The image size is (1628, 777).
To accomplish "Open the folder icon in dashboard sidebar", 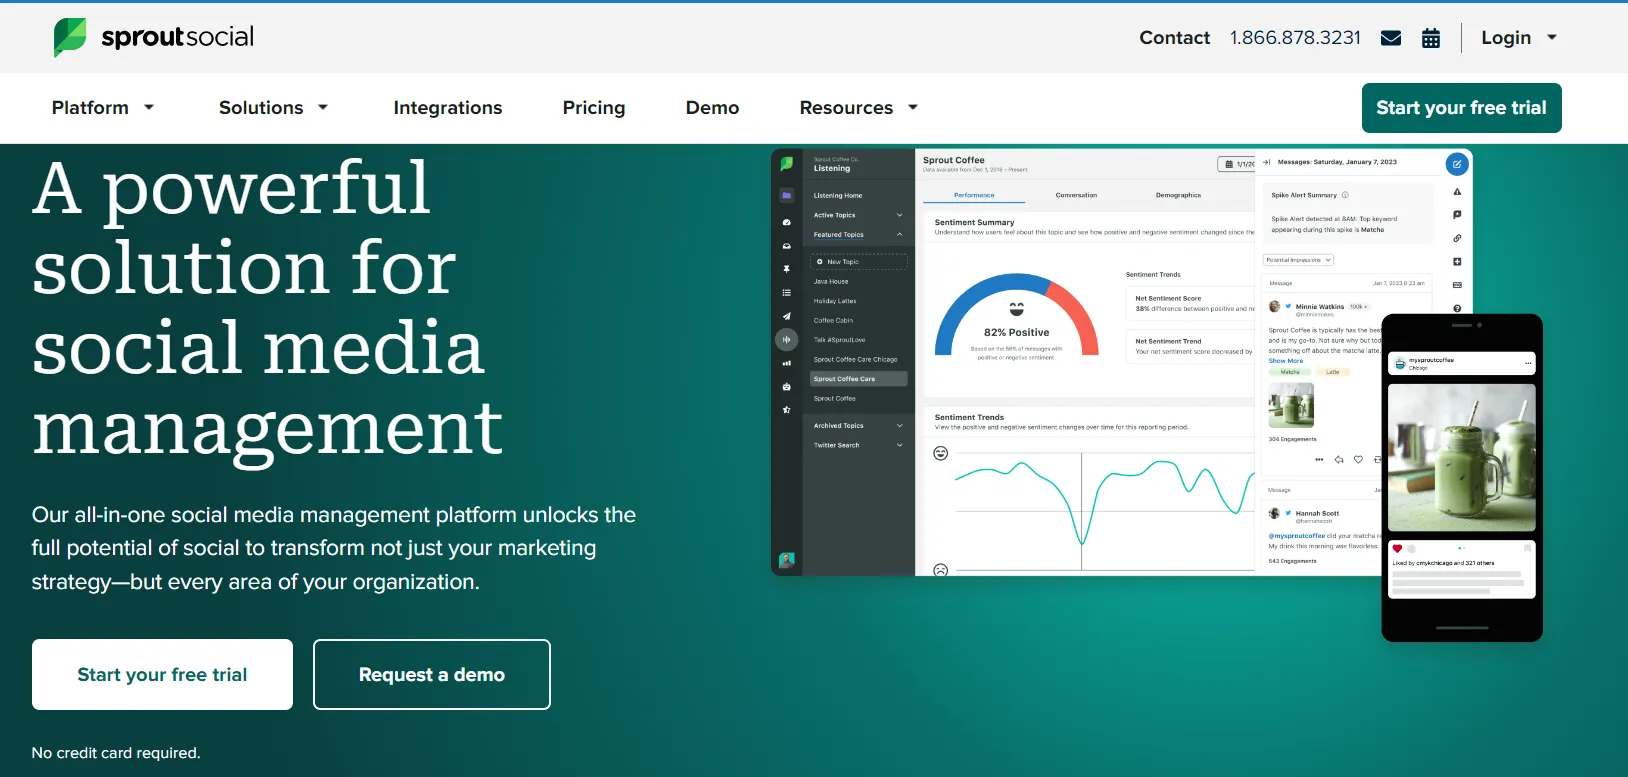I will [x=787, y=196].
